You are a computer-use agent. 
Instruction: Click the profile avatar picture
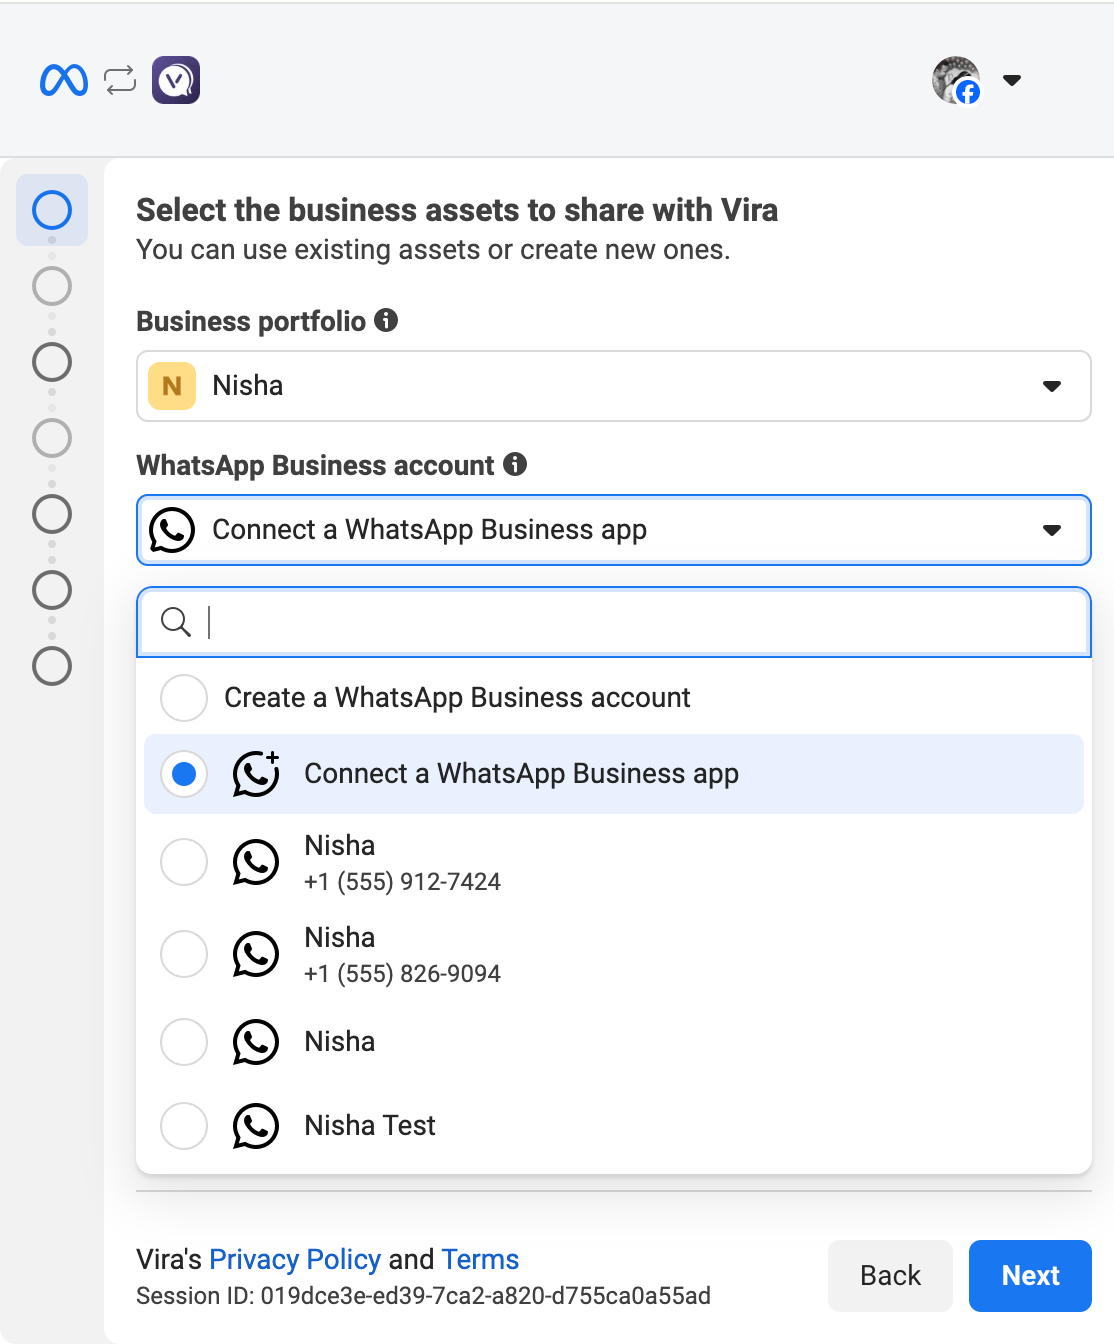[955, 80]
